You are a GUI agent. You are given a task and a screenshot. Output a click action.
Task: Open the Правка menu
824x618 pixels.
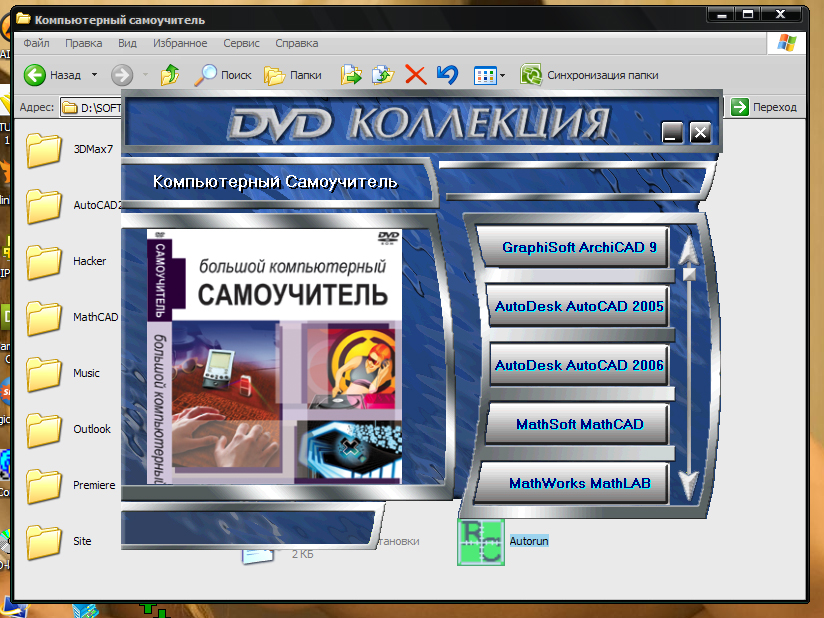click(x=84, y=43)
